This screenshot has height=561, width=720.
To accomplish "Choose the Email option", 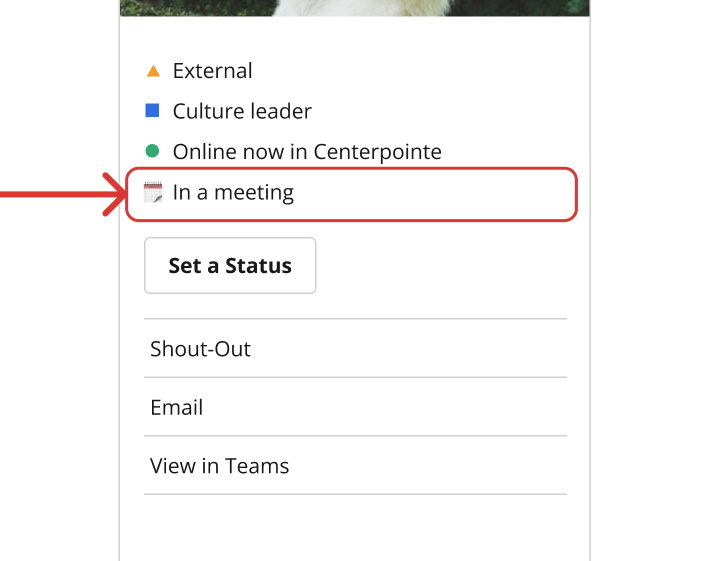I will tap(176, 408).
